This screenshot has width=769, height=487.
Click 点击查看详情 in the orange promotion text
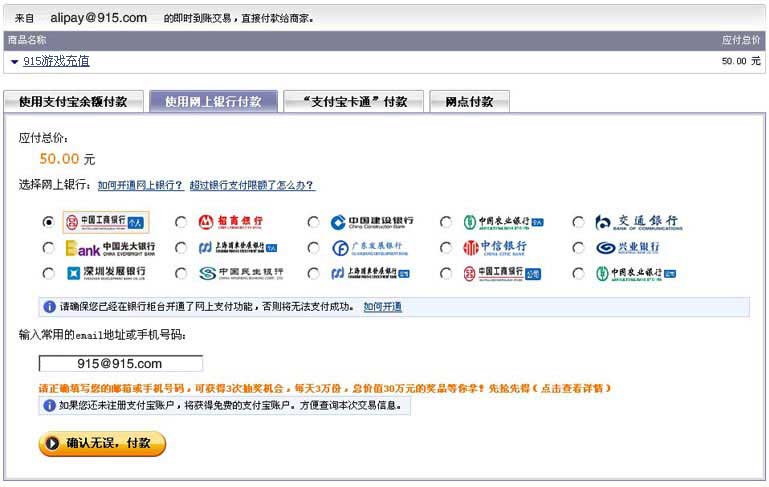tap(572, 388)
